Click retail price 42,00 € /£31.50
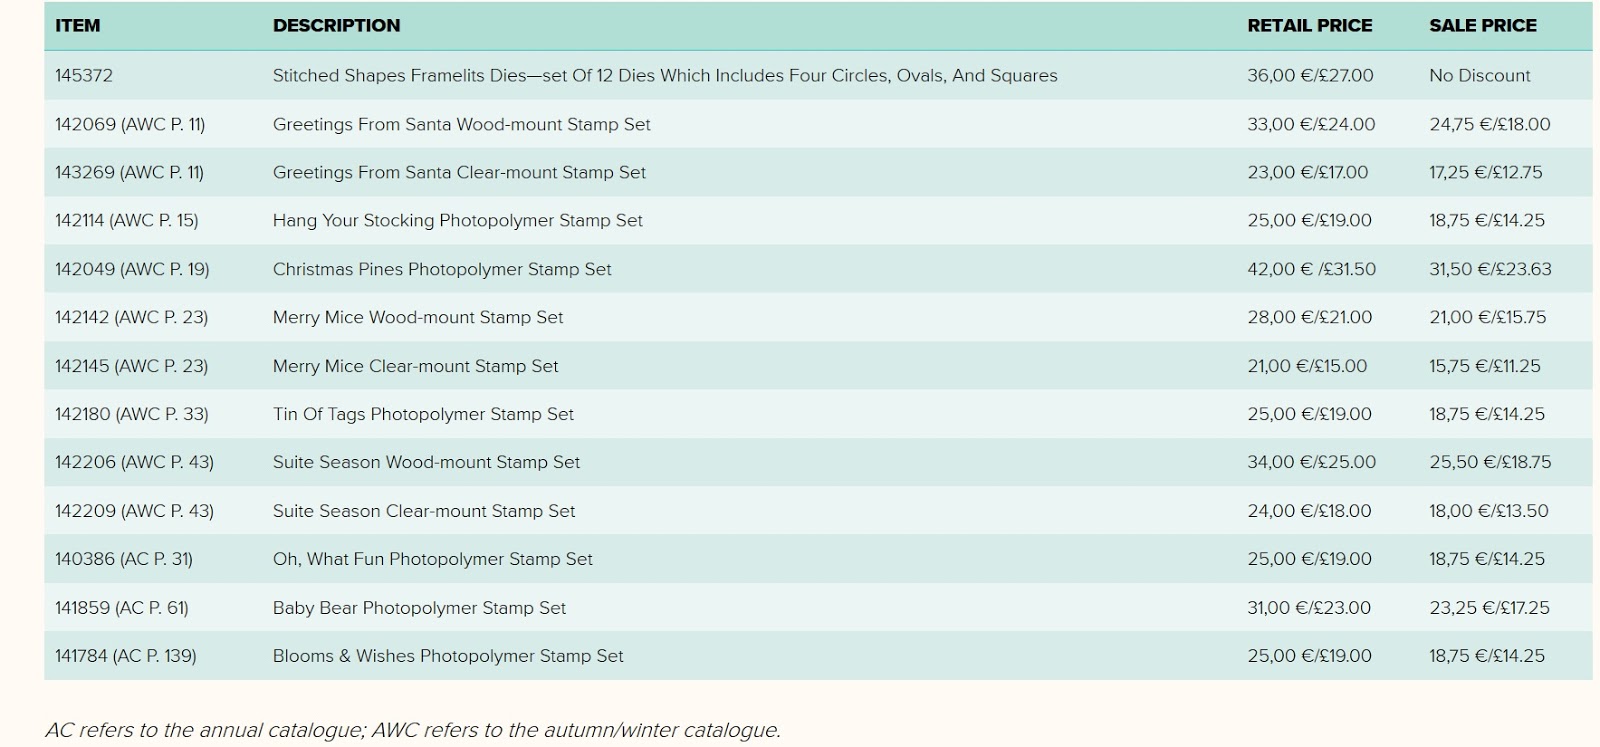This screenshot has width=1600, height=747. (1312, 269)
